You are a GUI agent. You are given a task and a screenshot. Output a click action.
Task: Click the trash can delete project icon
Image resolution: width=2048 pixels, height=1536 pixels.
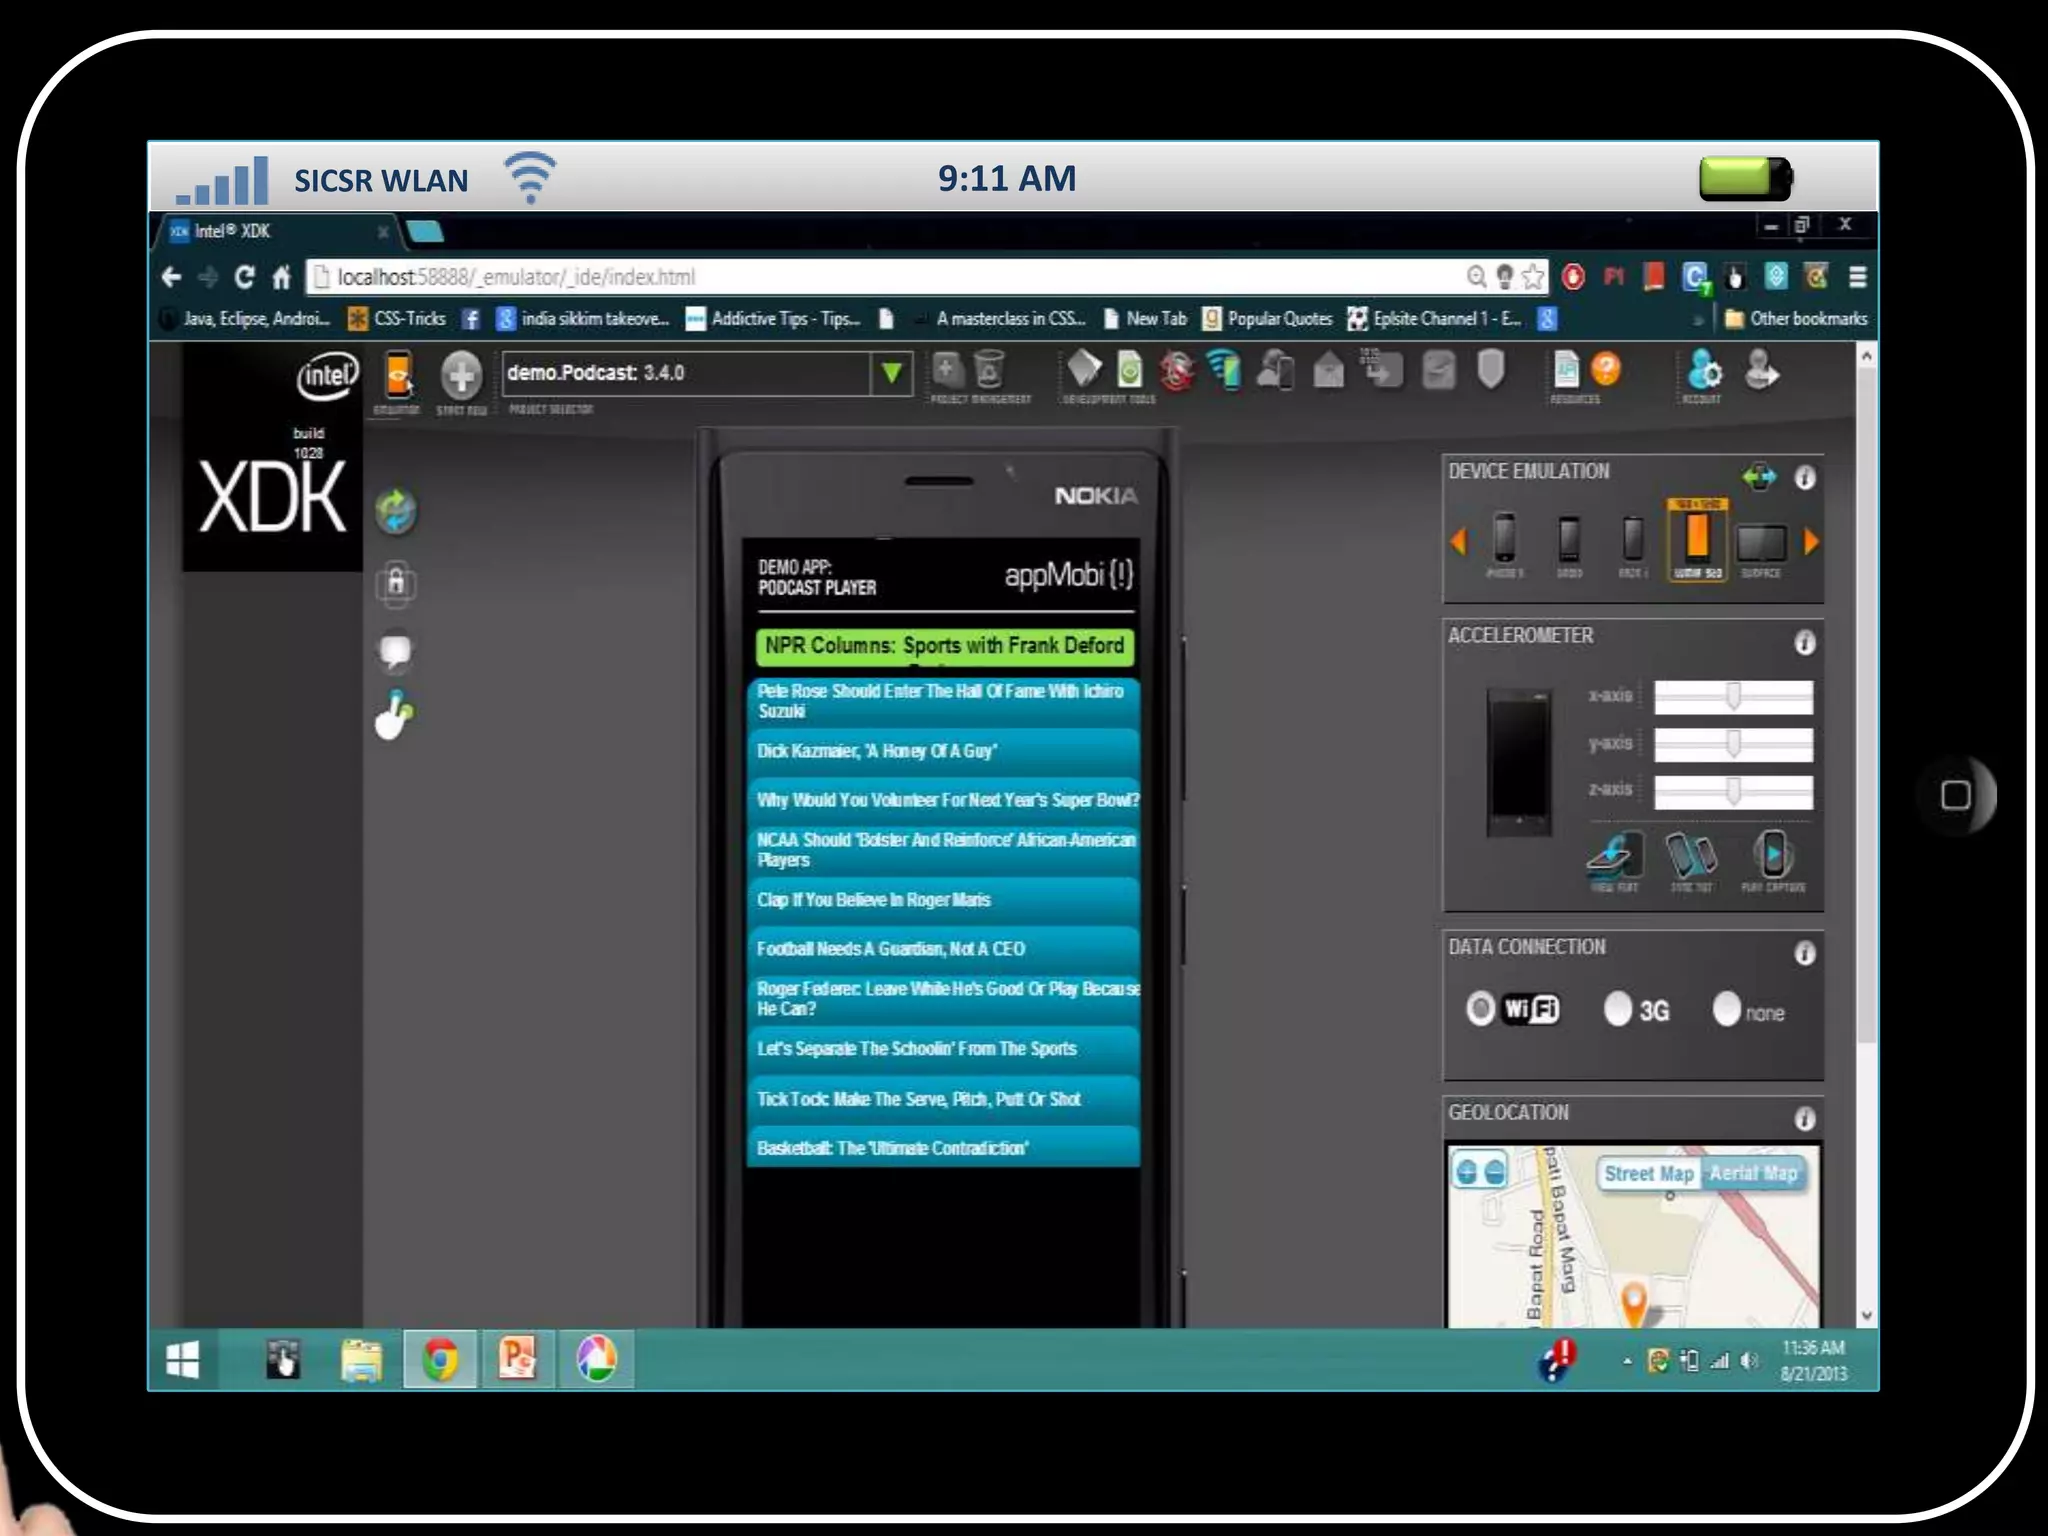coord(989,370)
